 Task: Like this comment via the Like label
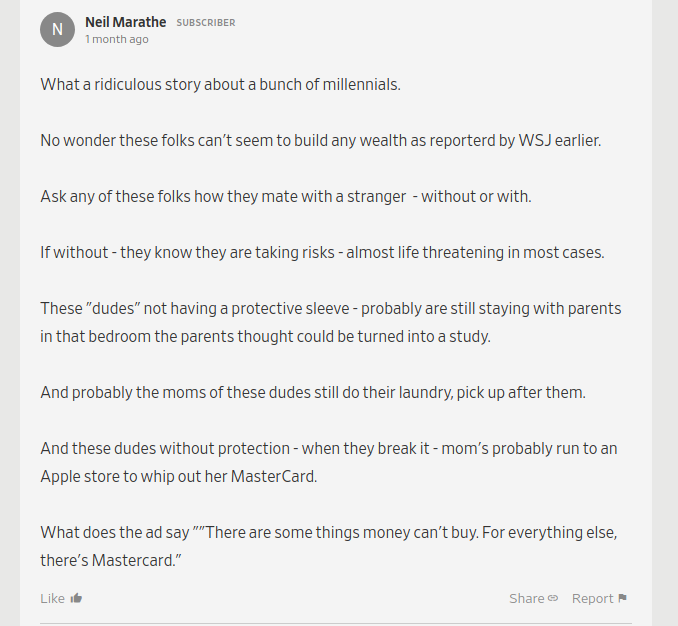(52, 598)
